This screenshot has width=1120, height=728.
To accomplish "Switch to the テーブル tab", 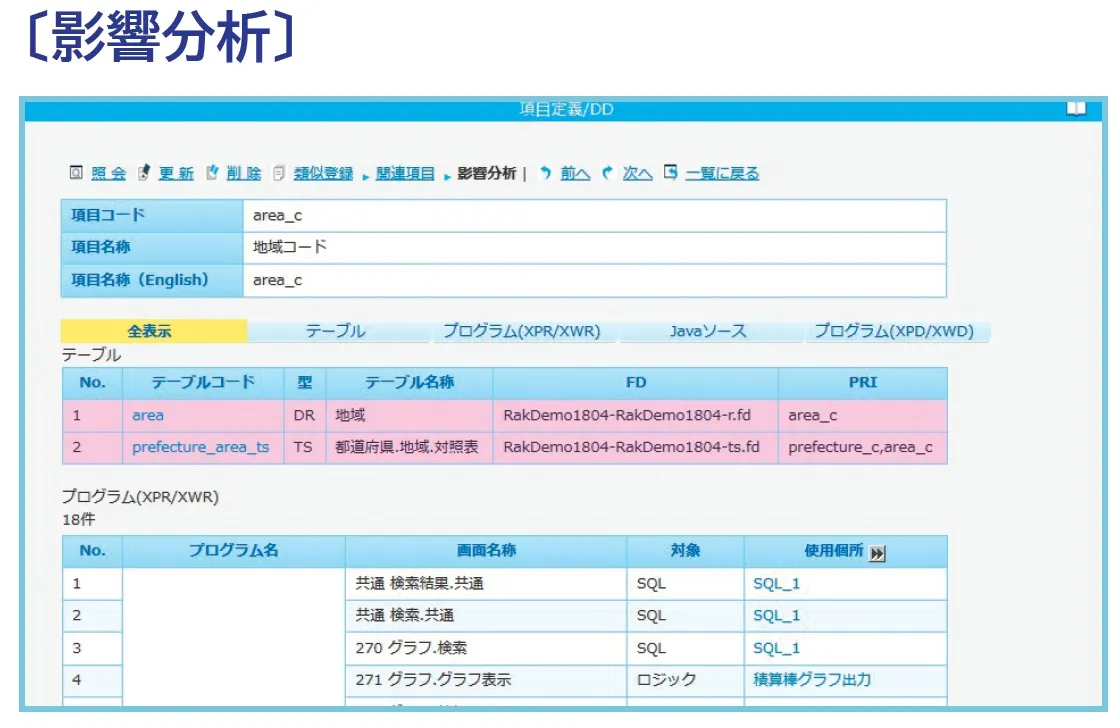I will 336,332.
